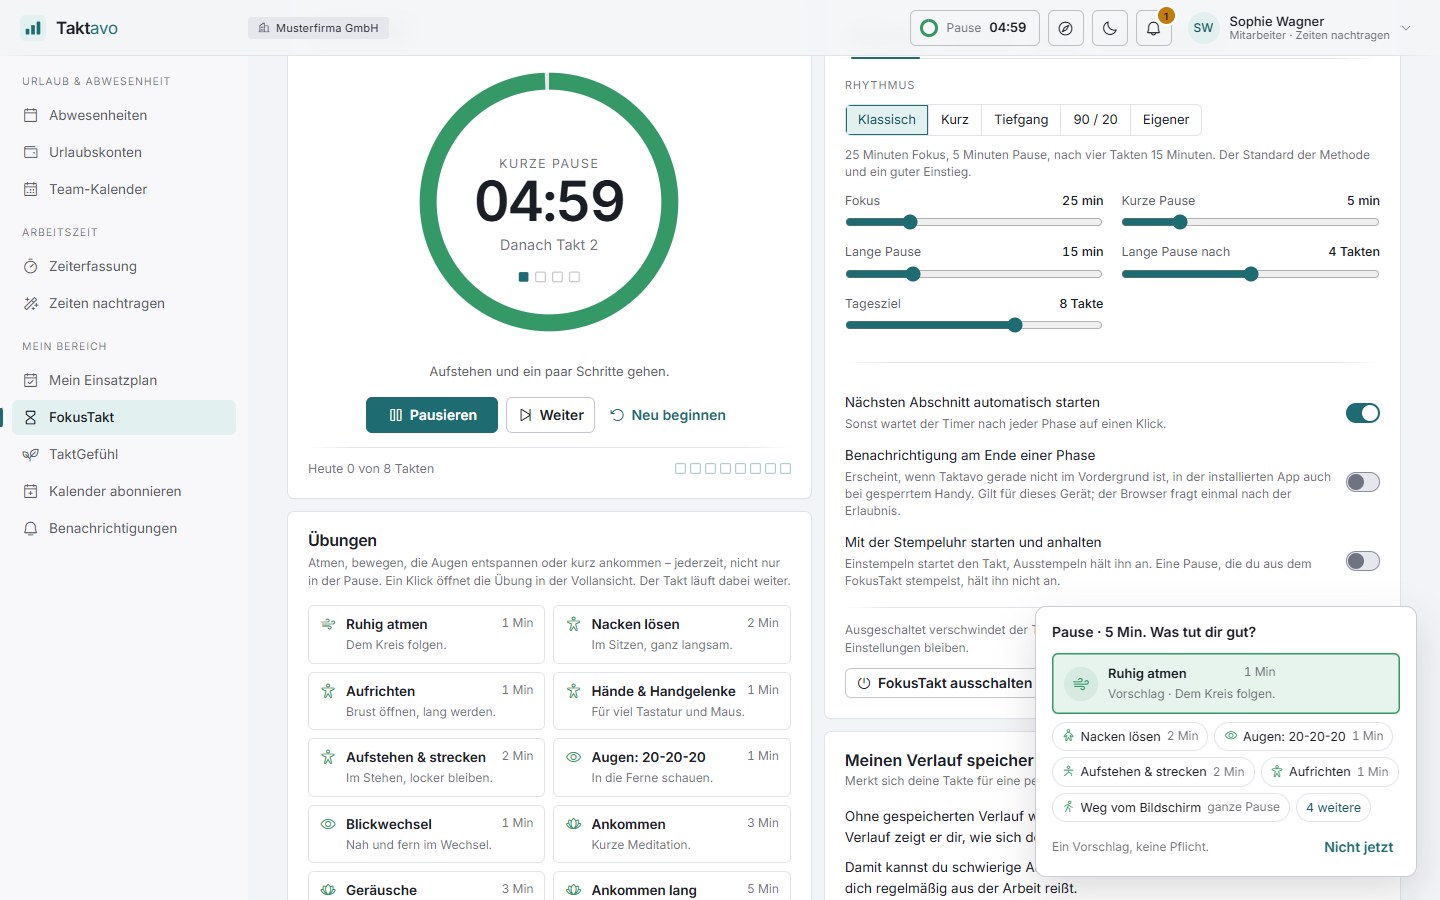The width and height of the screenshot is (1440, 900).
Task: Open Benachrichtigungen in the sidebar
Action: coord(124,528)
